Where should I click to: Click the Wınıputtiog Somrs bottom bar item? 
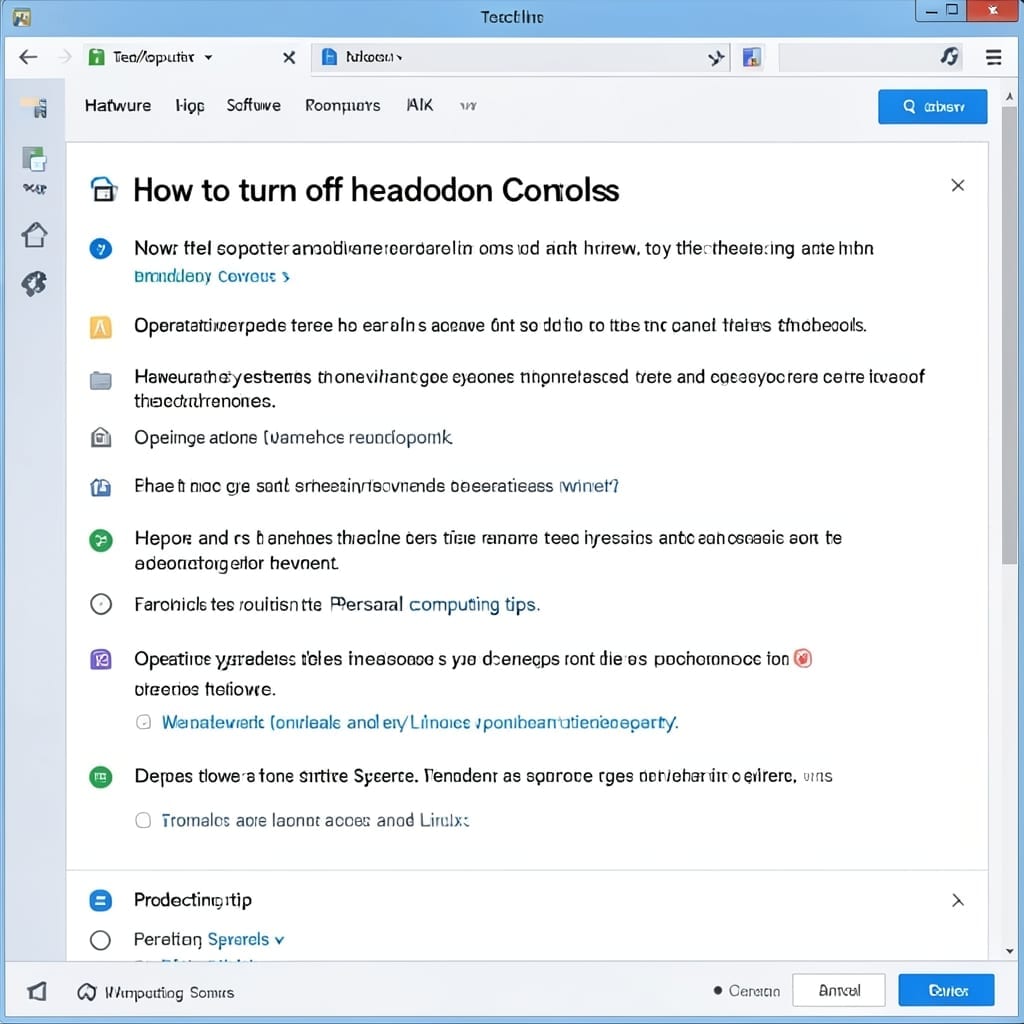[155, 993]
